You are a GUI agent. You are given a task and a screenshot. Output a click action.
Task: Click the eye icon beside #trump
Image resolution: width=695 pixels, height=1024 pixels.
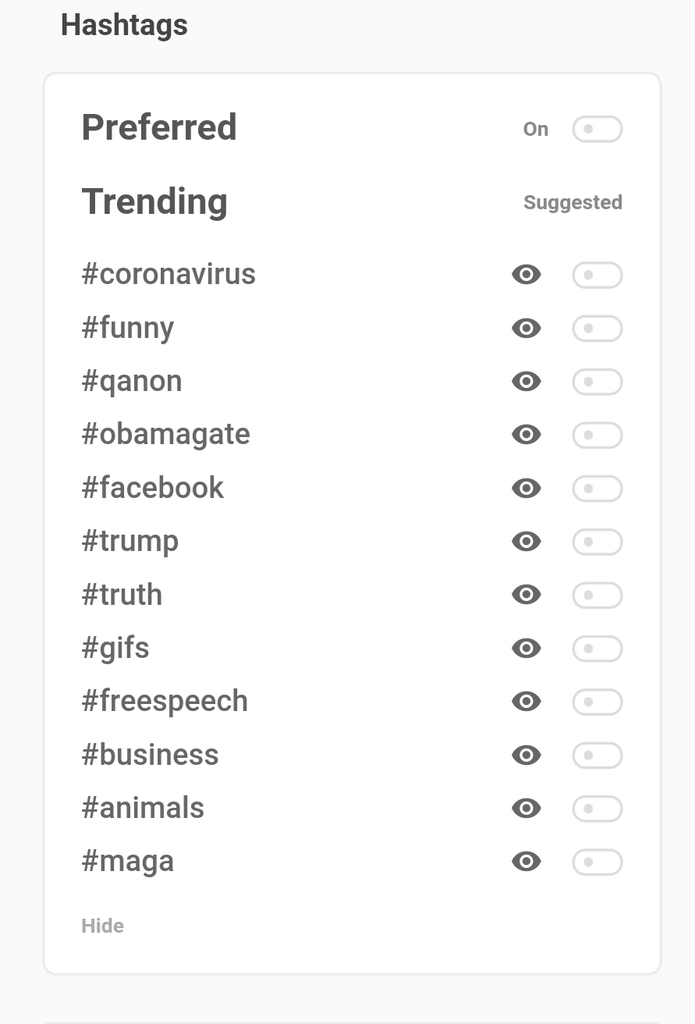point(526,541)
